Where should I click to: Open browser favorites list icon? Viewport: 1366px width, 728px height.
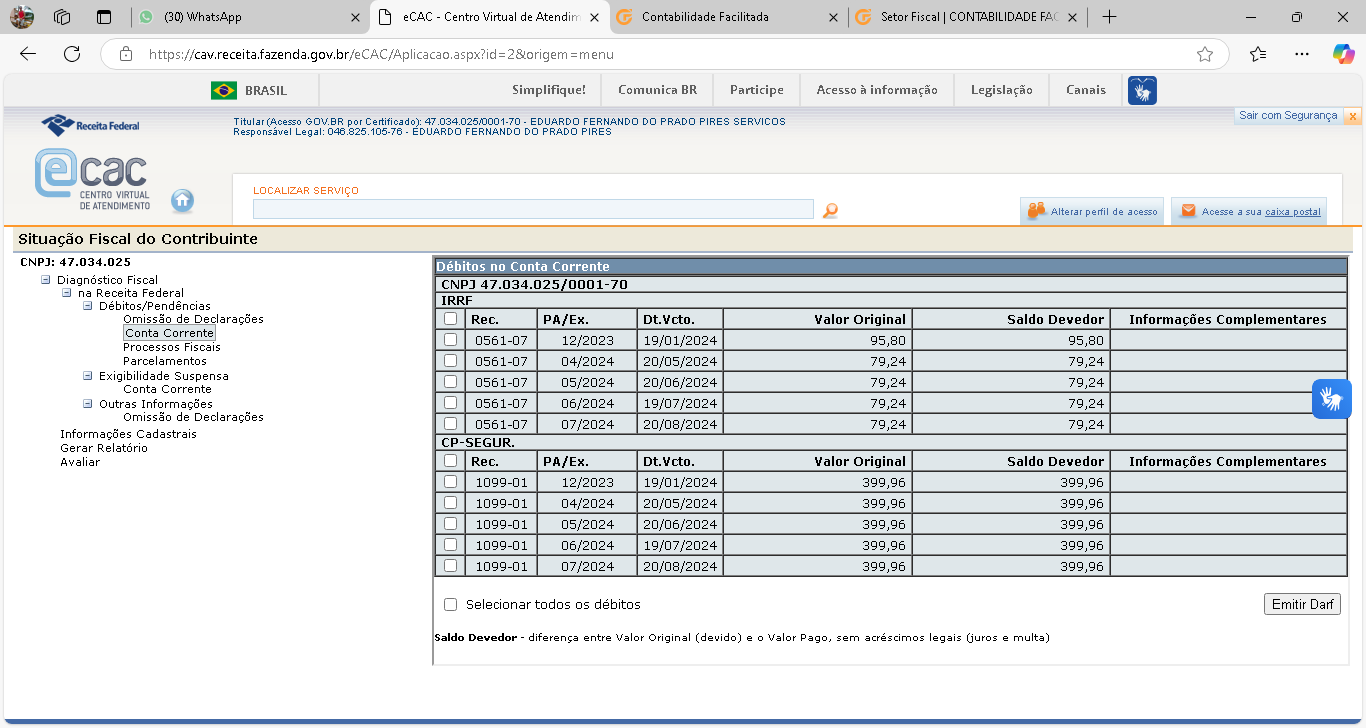coord(1258,54)
